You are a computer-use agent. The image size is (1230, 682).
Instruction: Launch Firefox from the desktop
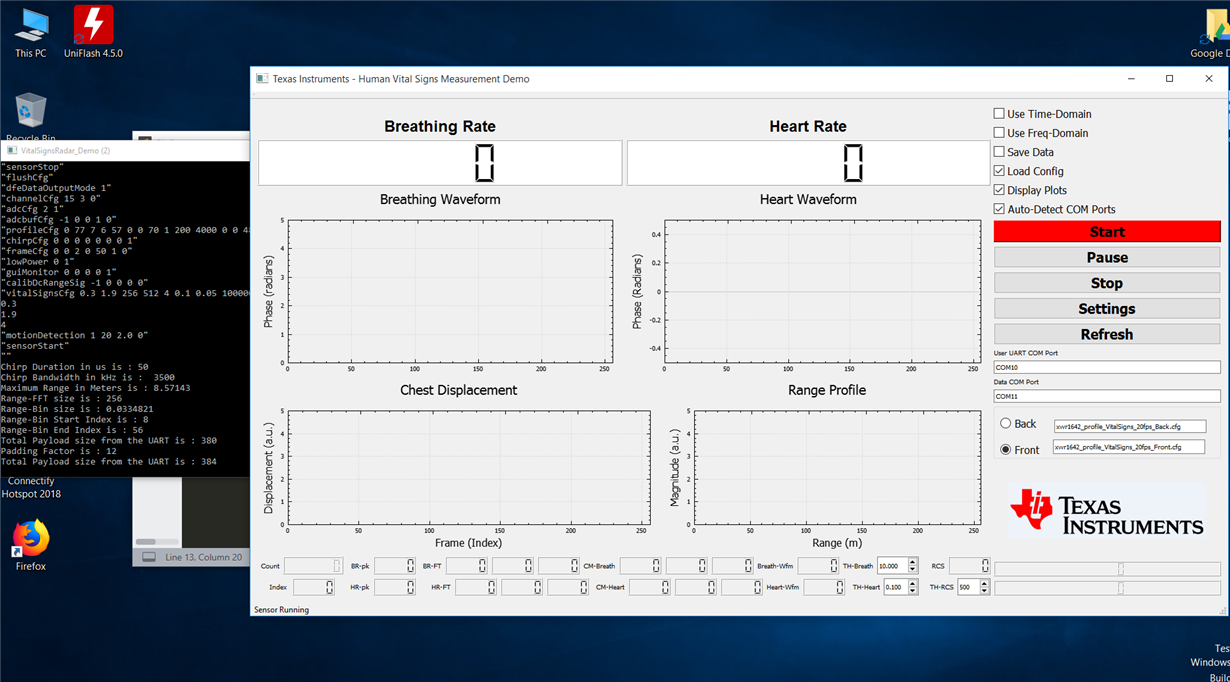coord(31,545)
